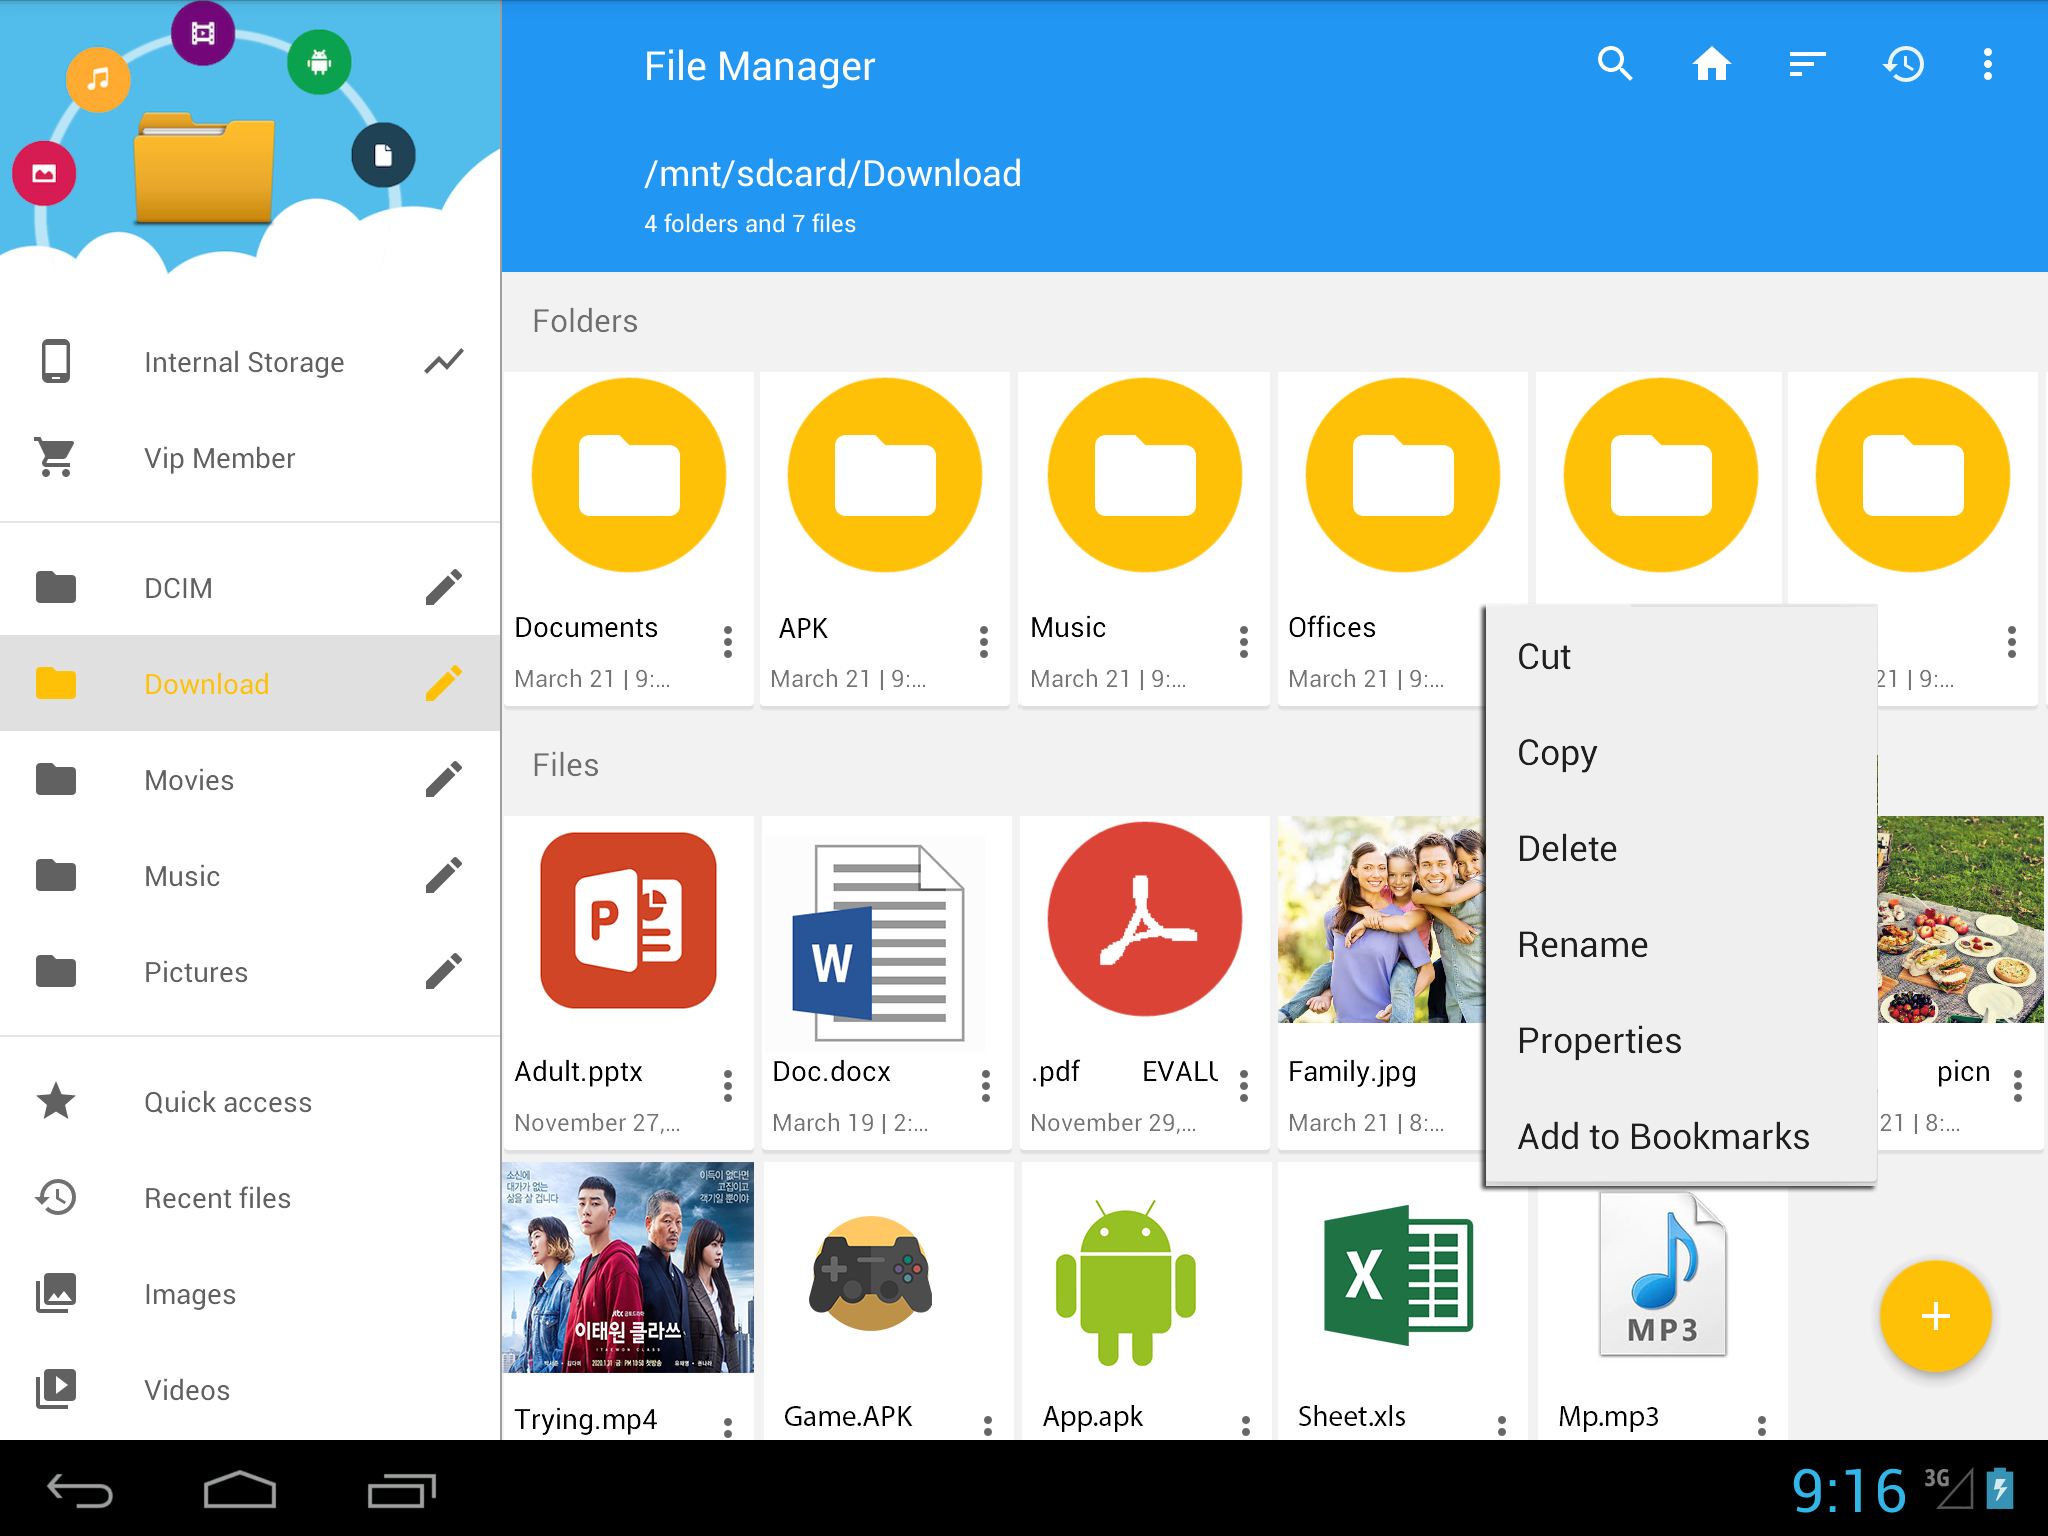This screenshot has height=1536, width=2048.
Task: Open storage analysis chart icon
Action: 444,361
